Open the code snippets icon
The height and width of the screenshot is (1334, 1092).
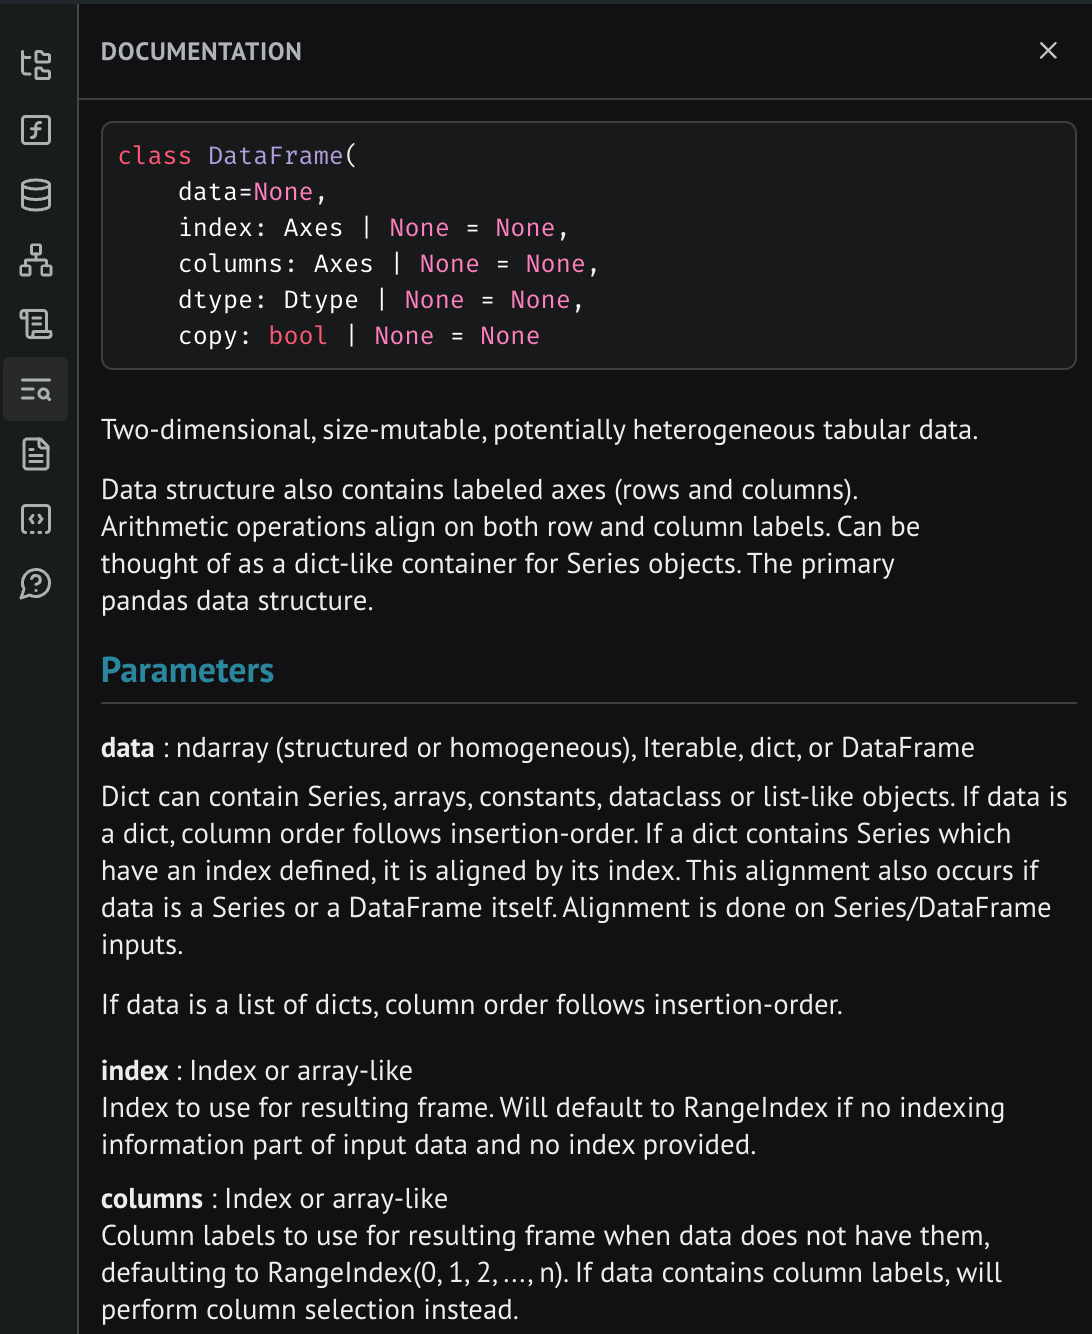36,519
